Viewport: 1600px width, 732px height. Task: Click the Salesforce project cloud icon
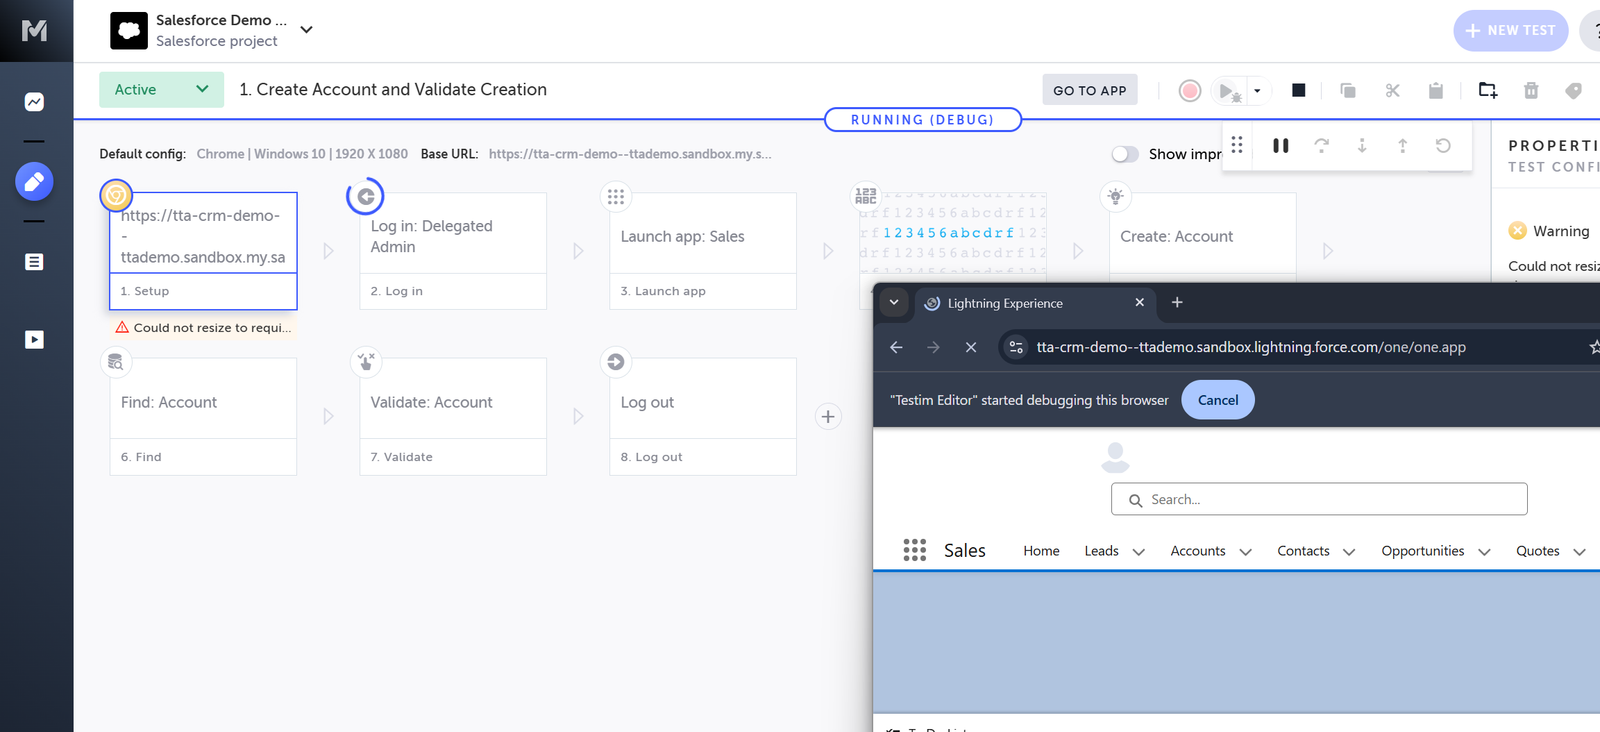(129, 31)
